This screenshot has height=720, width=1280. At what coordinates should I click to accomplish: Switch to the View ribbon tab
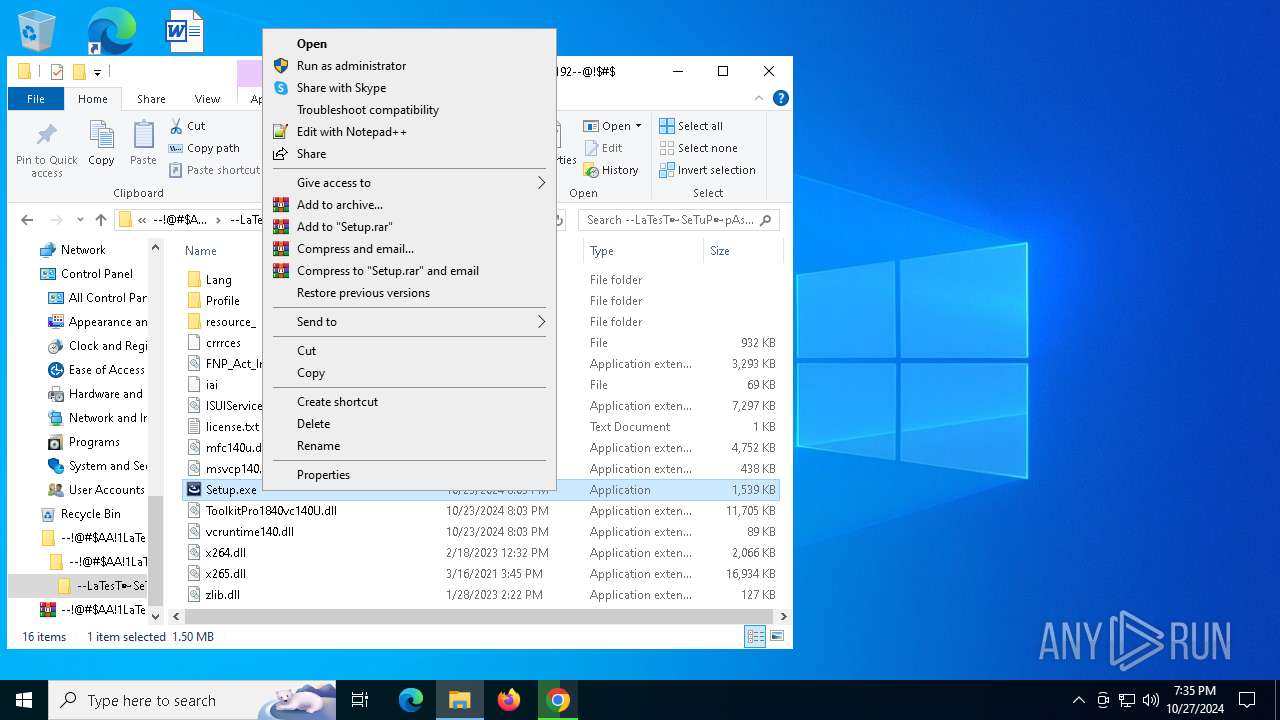coord(207,99)
